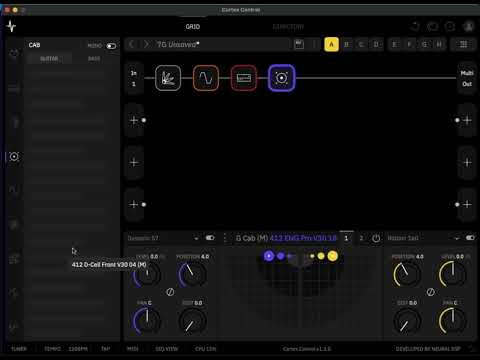Screen dimensions: 480x360
Task: Click the fourth-row left plus icon
Action: (134, 204)
